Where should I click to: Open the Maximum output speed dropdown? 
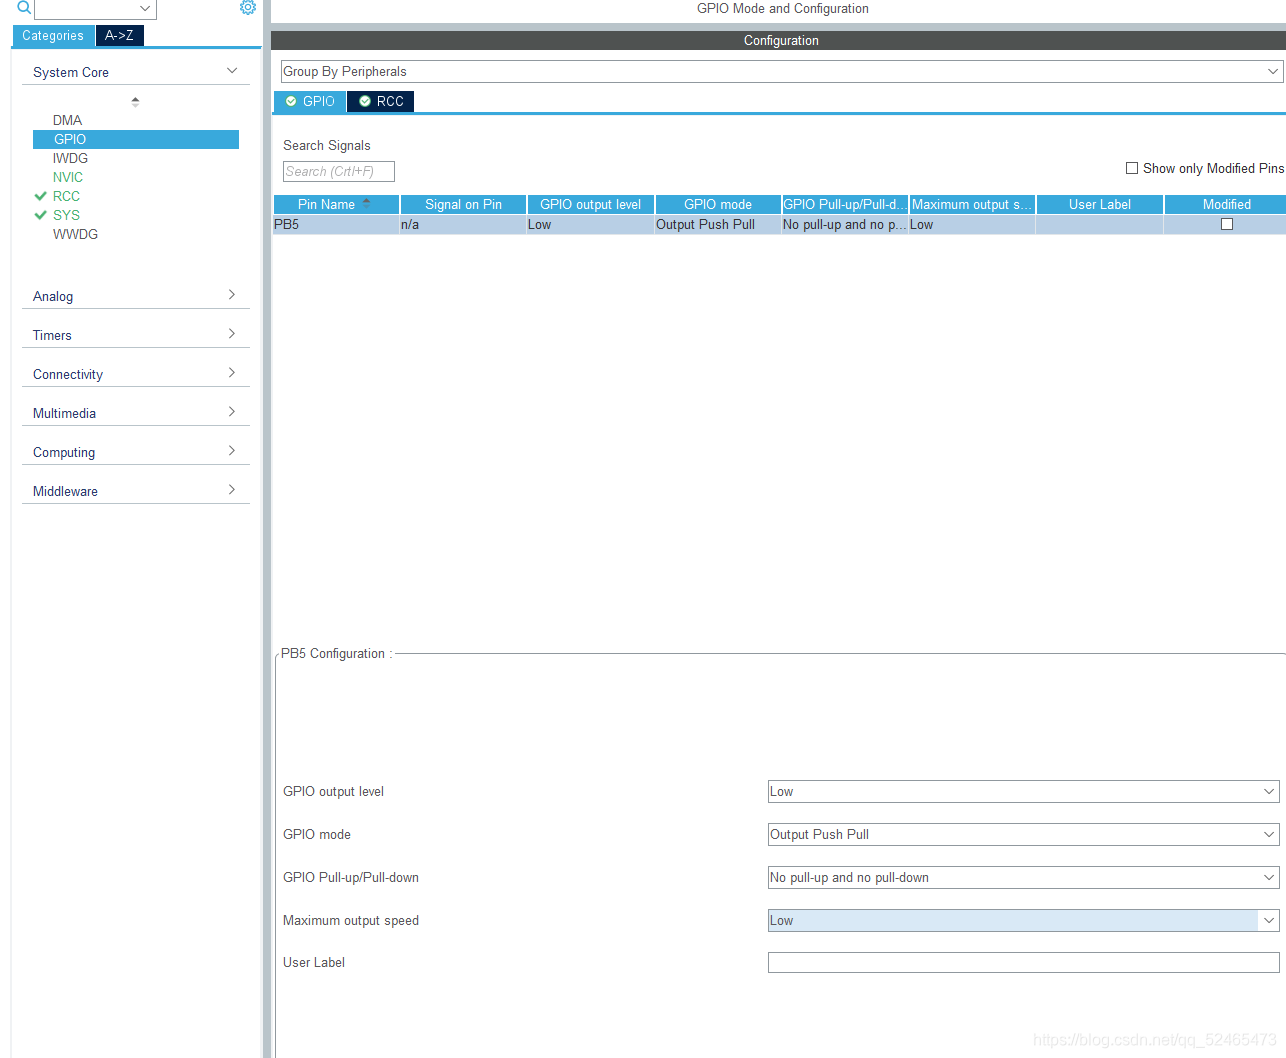(x=1023, y=920)
